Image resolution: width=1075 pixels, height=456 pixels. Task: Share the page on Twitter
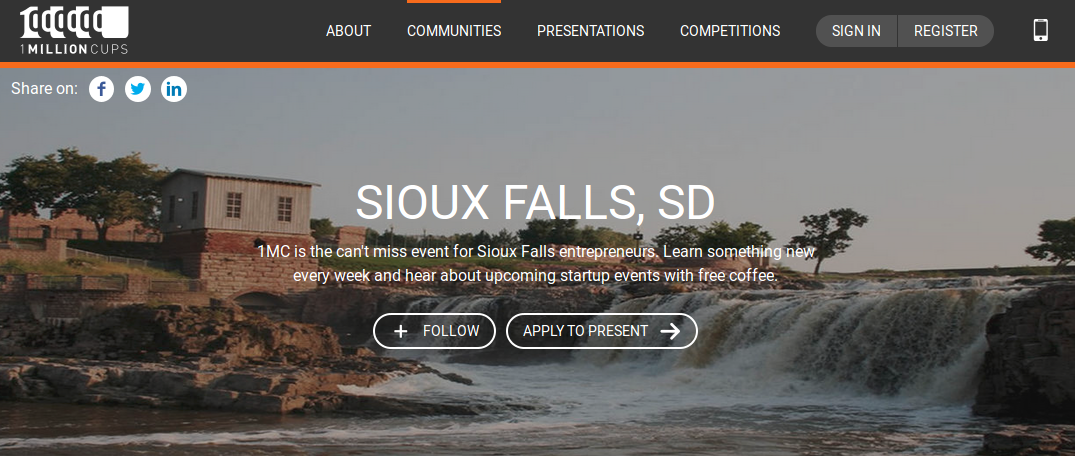point(138,89)
